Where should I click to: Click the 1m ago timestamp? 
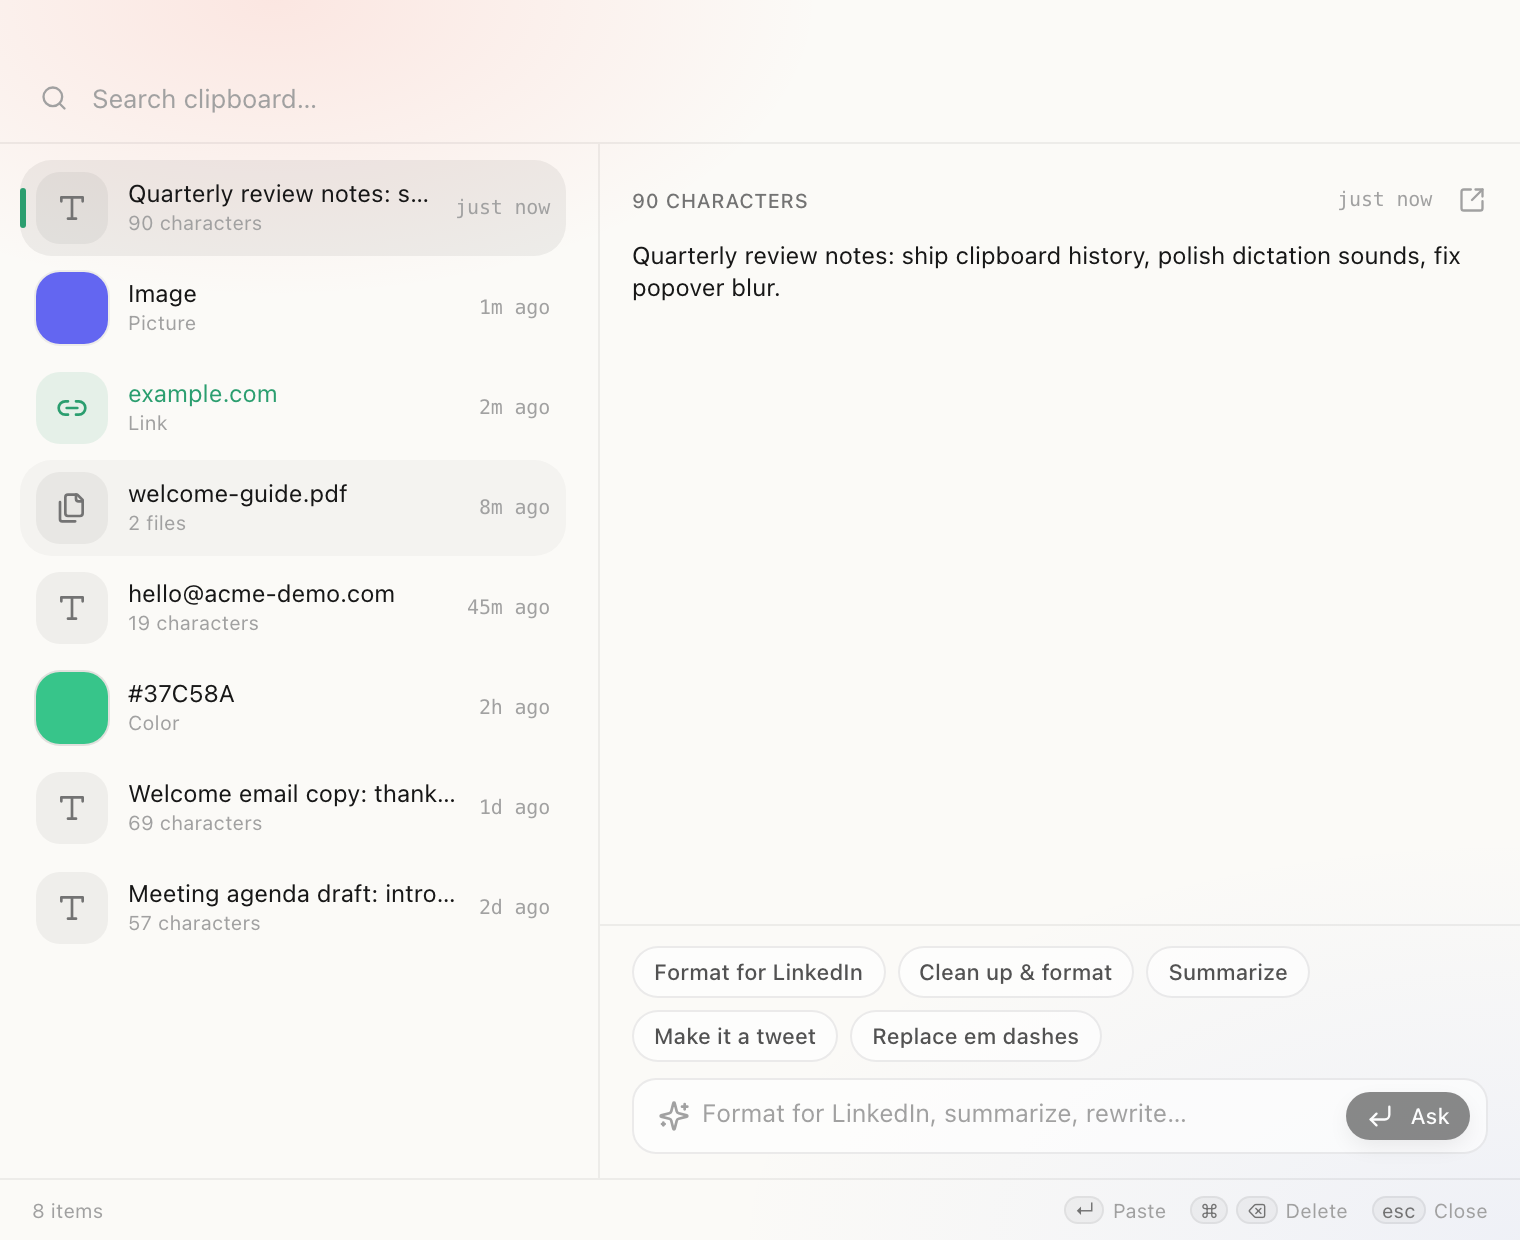click(514, 307)
